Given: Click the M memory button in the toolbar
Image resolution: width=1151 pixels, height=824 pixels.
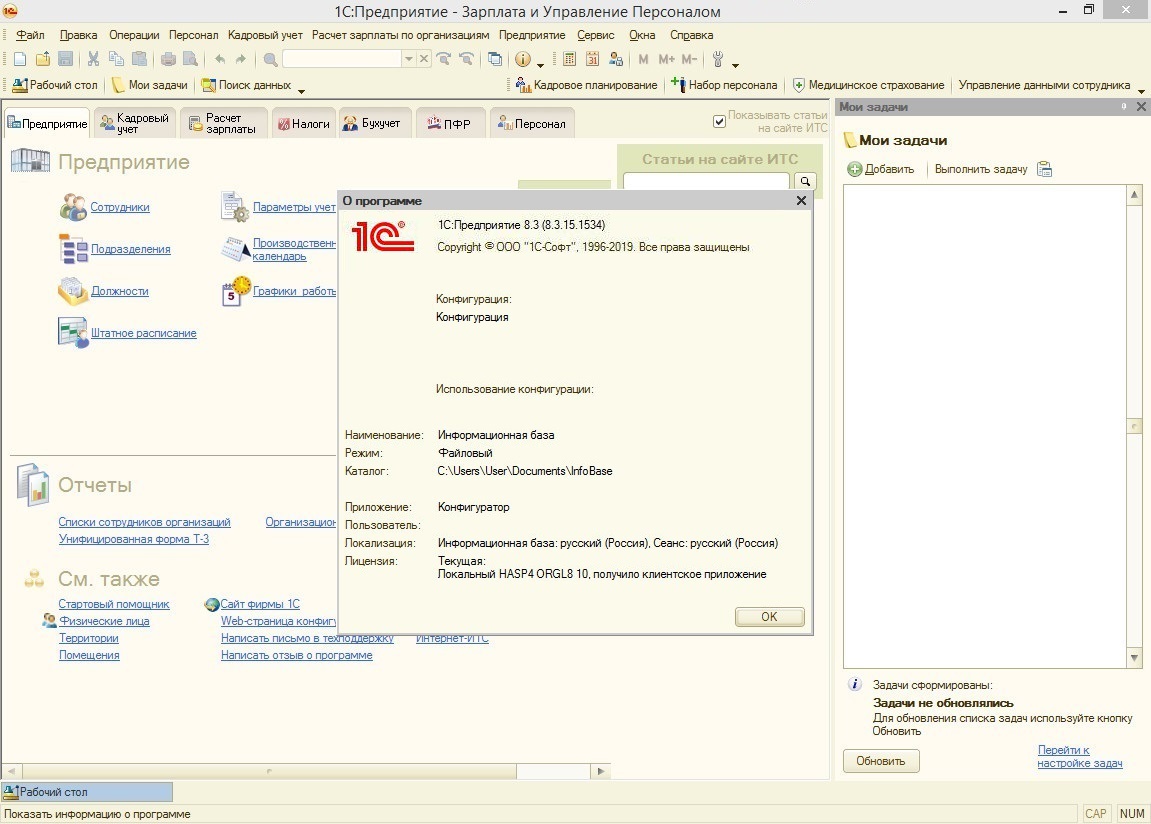Looking at the screenshot, I should [644, 59].
